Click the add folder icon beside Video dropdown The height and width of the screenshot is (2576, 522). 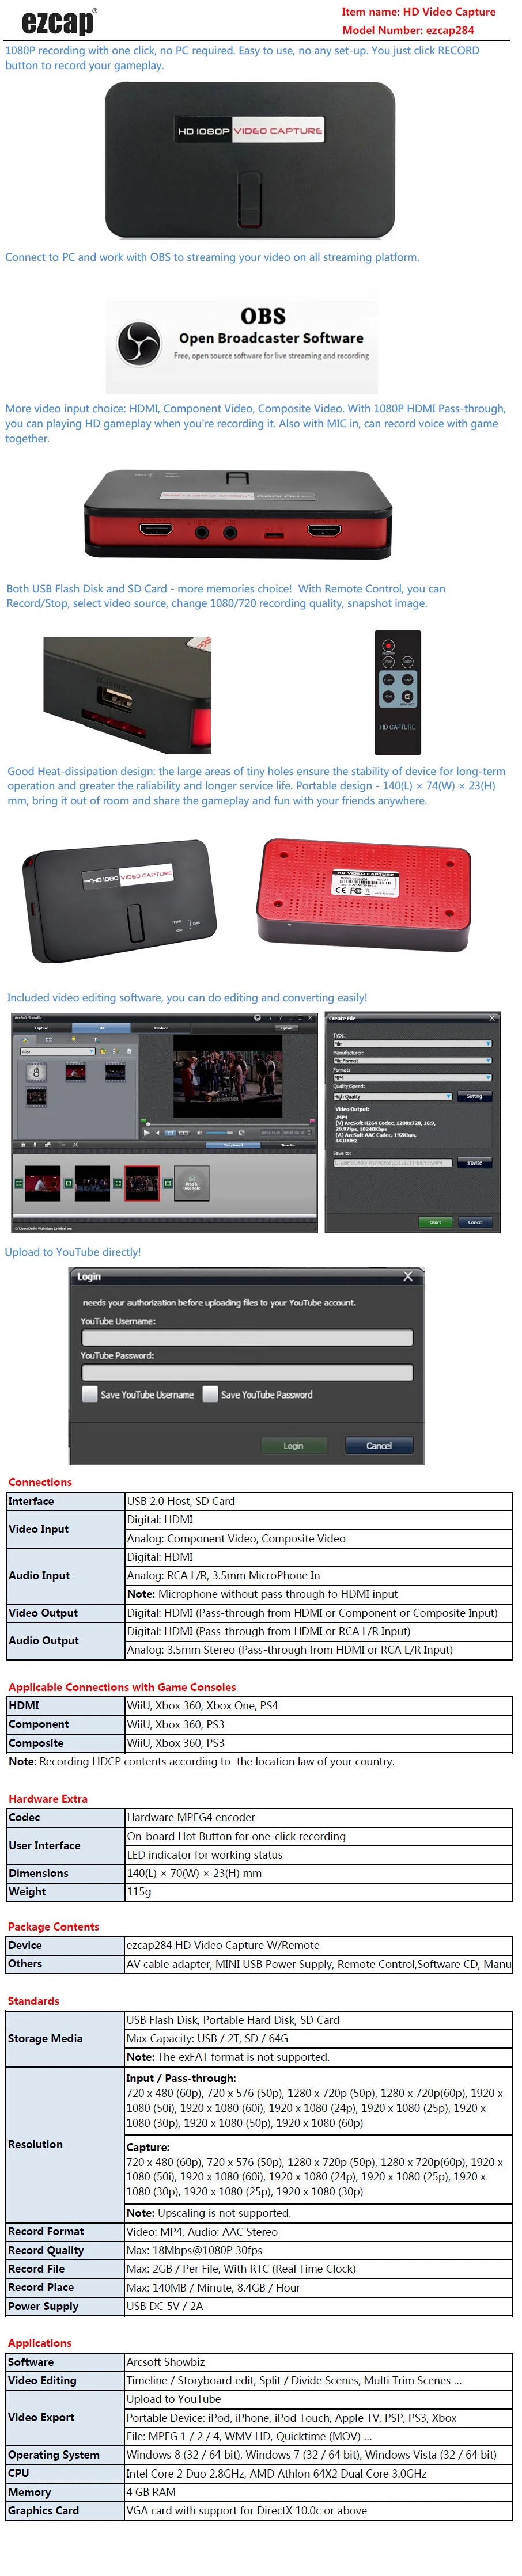point(103,1051)
